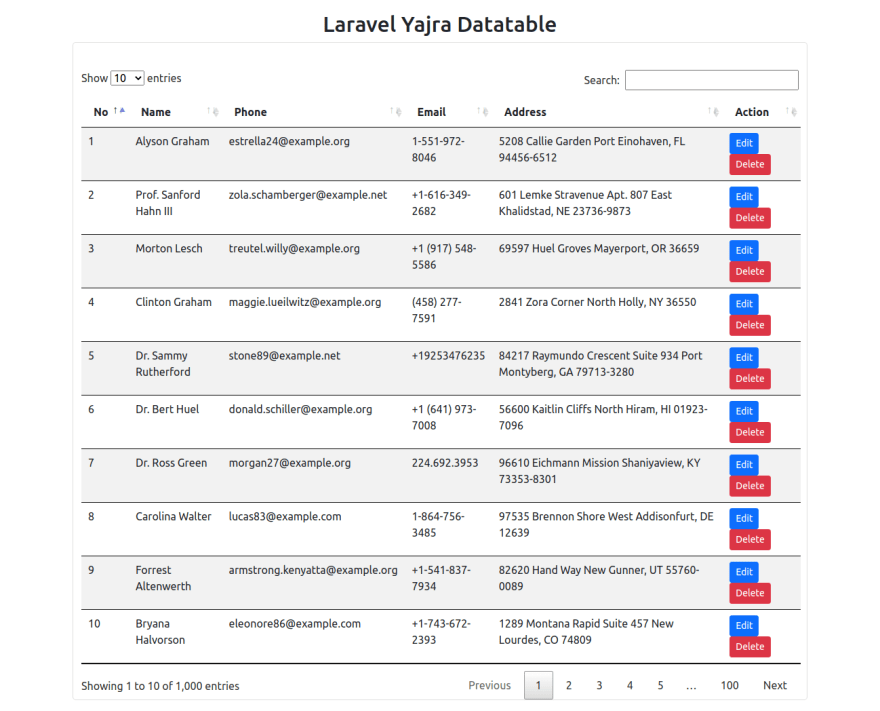The width and height of the screenshot is (880, 711).
Task: Jump to last page 100
Action: click(x=730, y=685)
